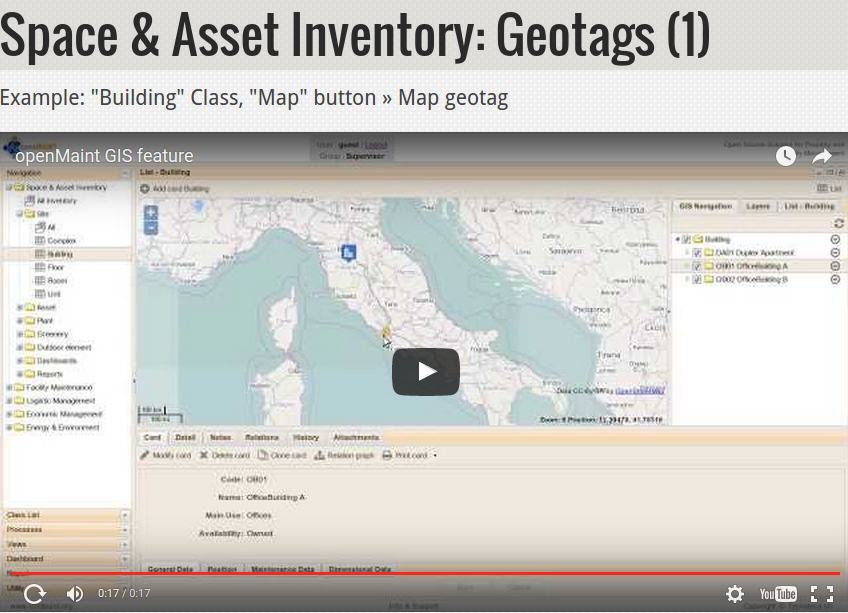The height and width of the screenshot is (613, 848).
Task: Toggle the Duplex Apartment checkbox
Action: pyautogui.click(x=697, y=253)
